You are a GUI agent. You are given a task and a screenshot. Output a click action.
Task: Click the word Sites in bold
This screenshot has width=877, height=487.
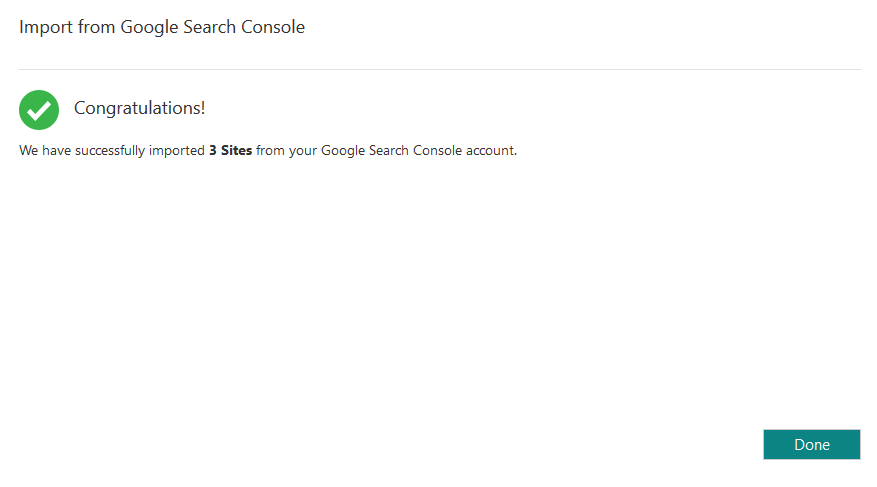pos(236,151)
